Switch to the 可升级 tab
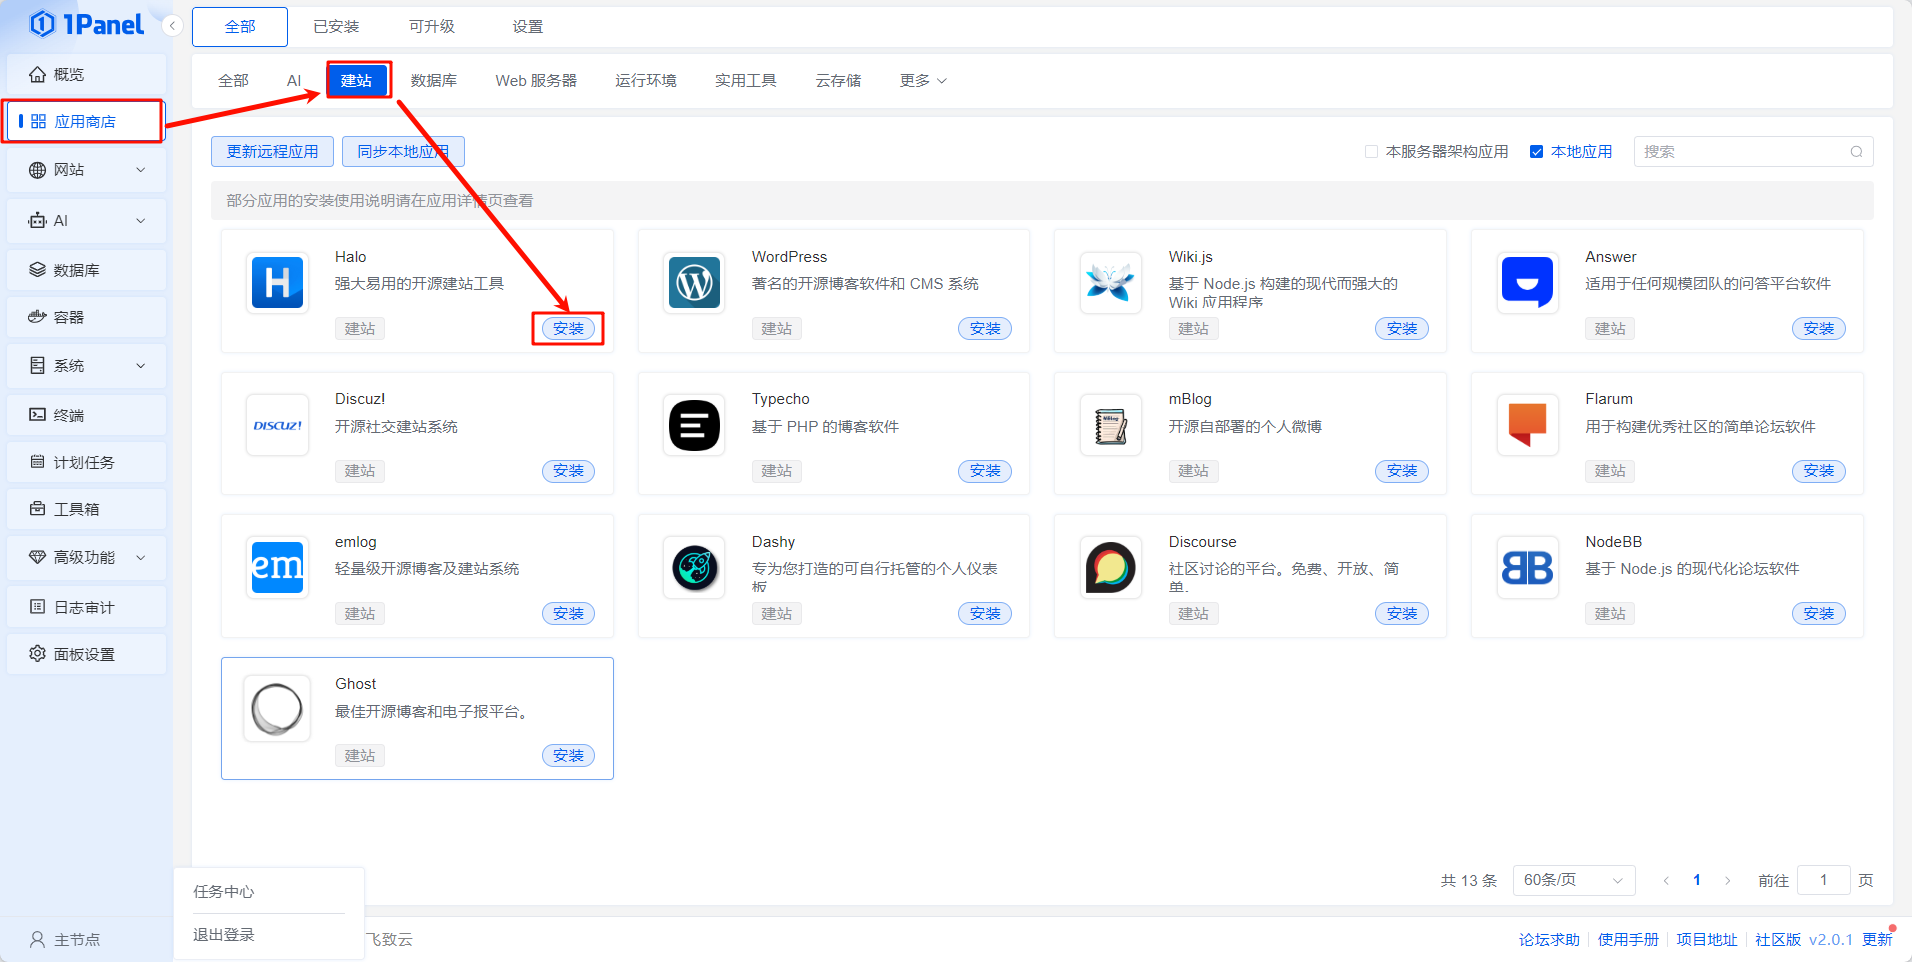The width and height of the screenshot is (1912, 962). click(432, 27)
